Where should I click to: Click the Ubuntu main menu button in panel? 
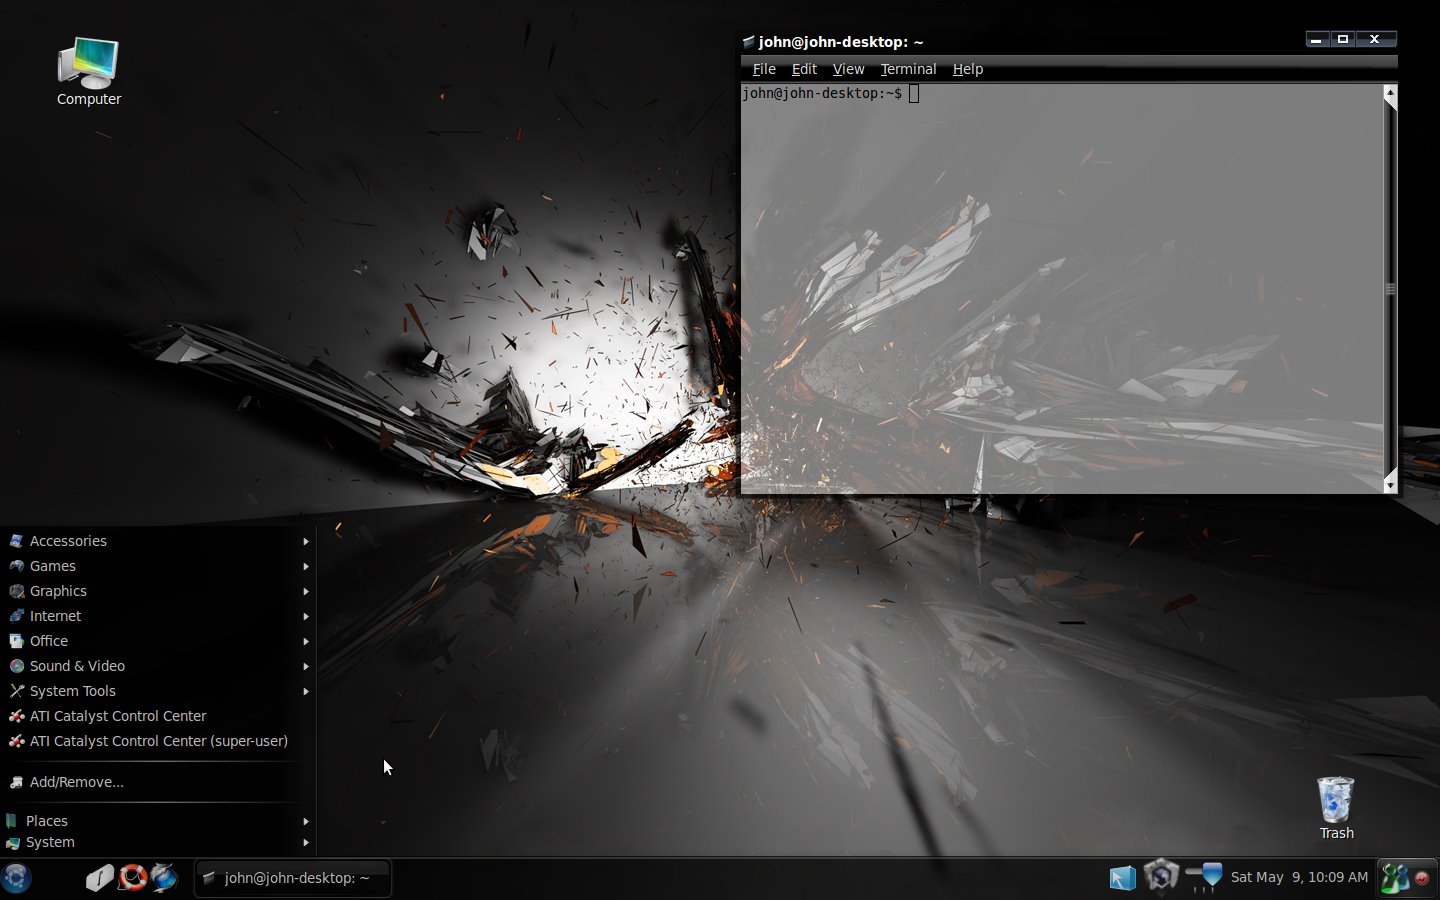[x=17, y=878]
